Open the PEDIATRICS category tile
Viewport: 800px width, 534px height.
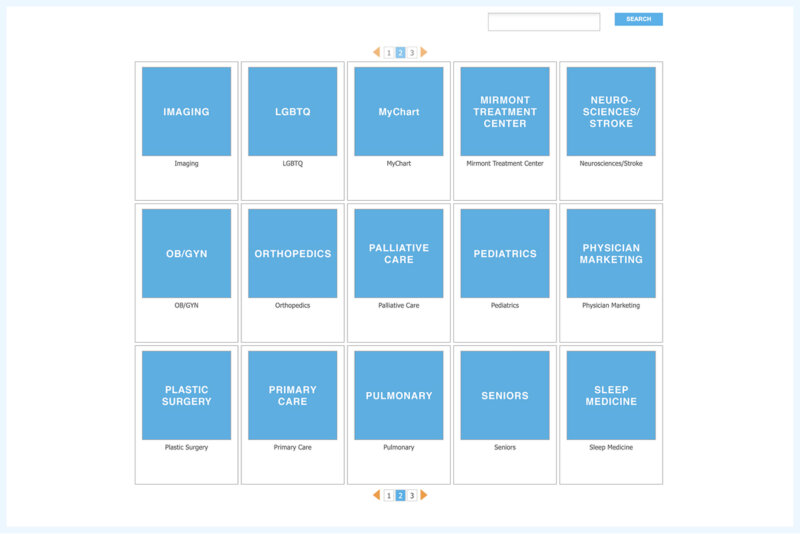click(505, 253)
